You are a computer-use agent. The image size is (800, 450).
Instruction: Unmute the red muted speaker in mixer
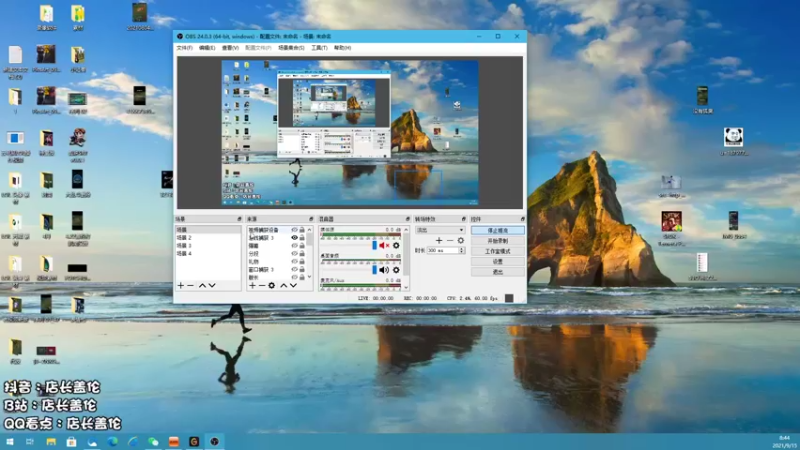tap(384, 245)
